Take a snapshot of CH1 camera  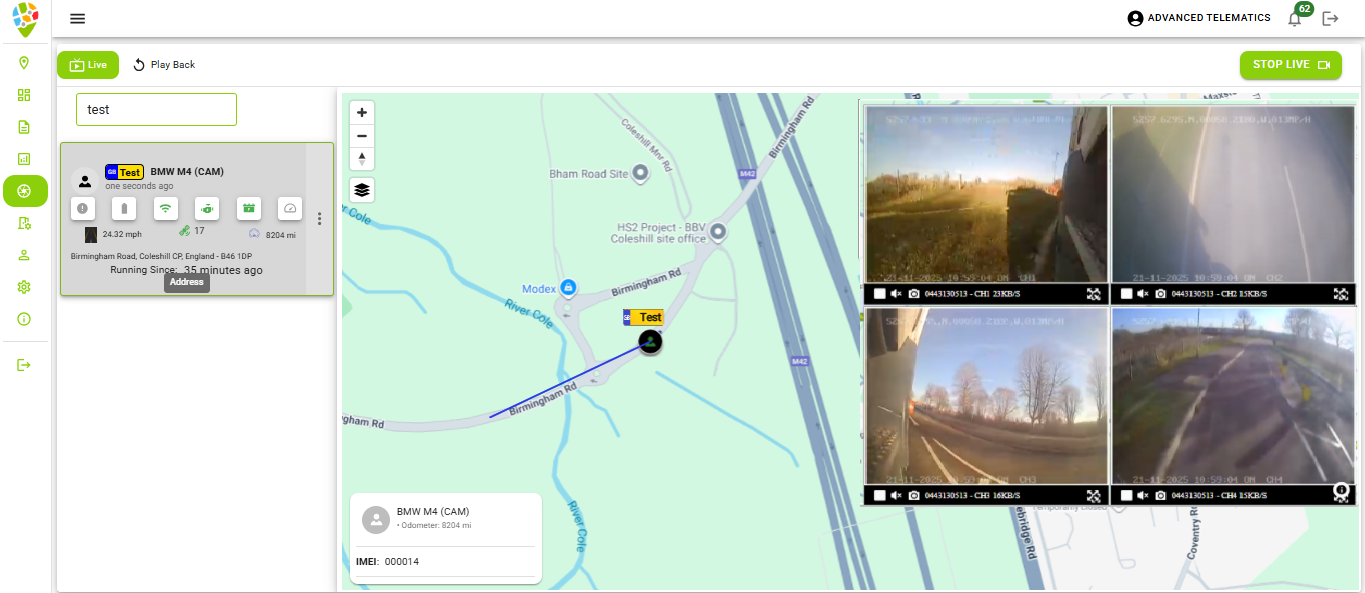click(x=913, y=294)
